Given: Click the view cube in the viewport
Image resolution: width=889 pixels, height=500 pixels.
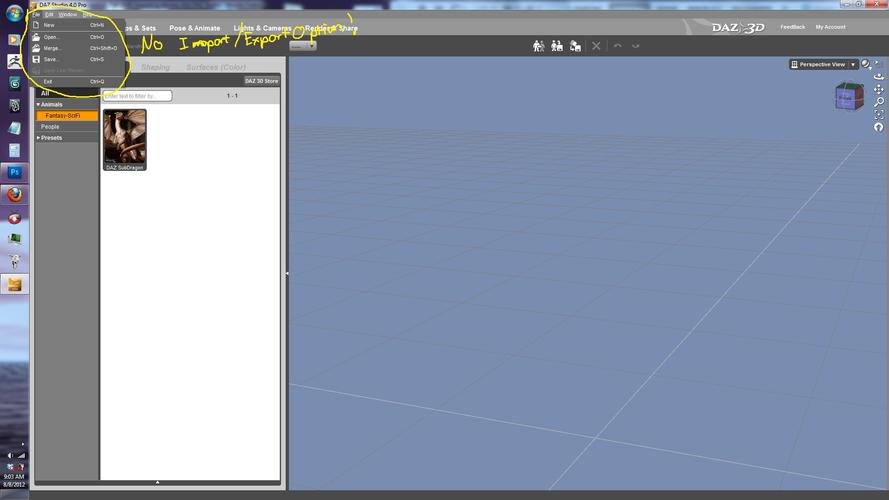Looking at the screenshot, I should click(x=849, y=97).
